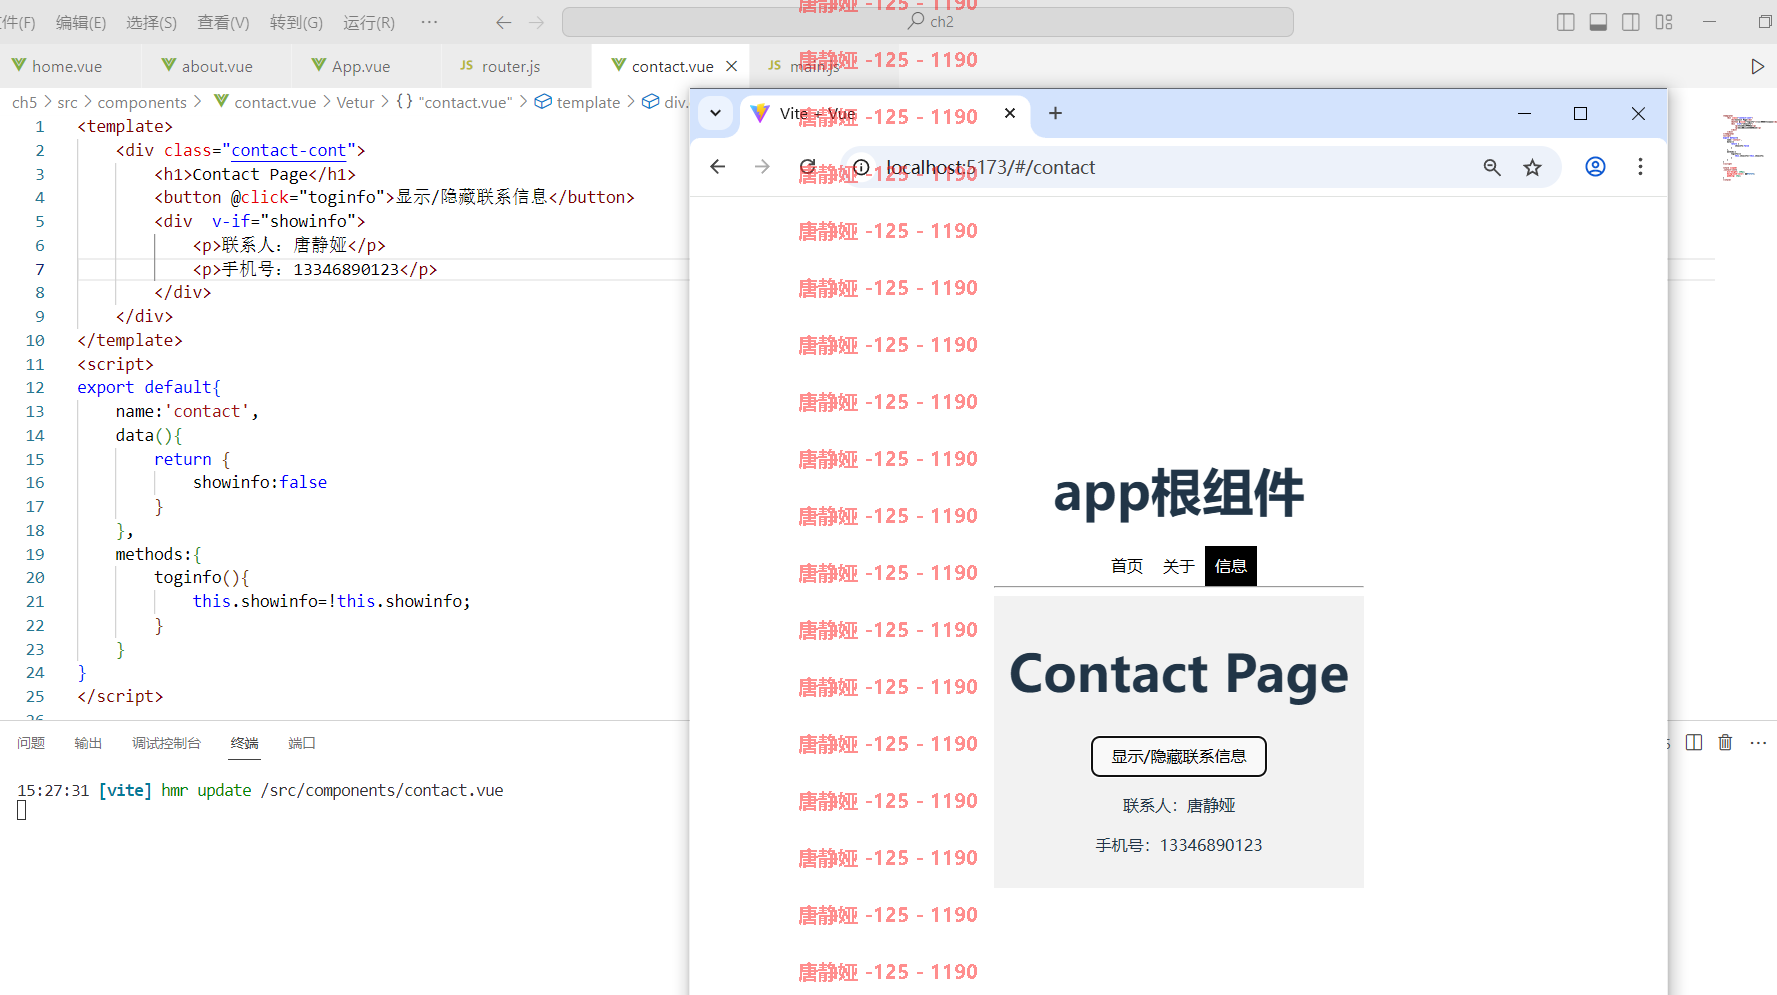Open customize layout icon

[1664, 22]
